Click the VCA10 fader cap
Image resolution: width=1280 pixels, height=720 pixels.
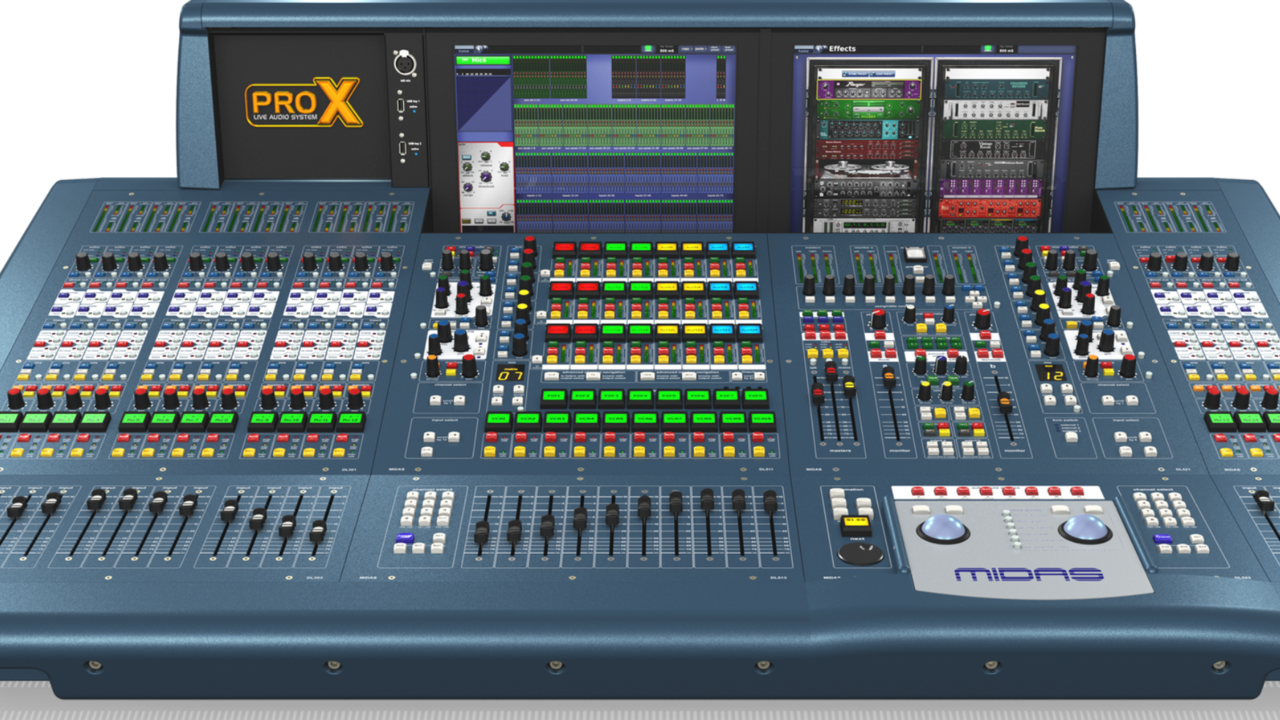pyautogui.click(x=770, y=500)
